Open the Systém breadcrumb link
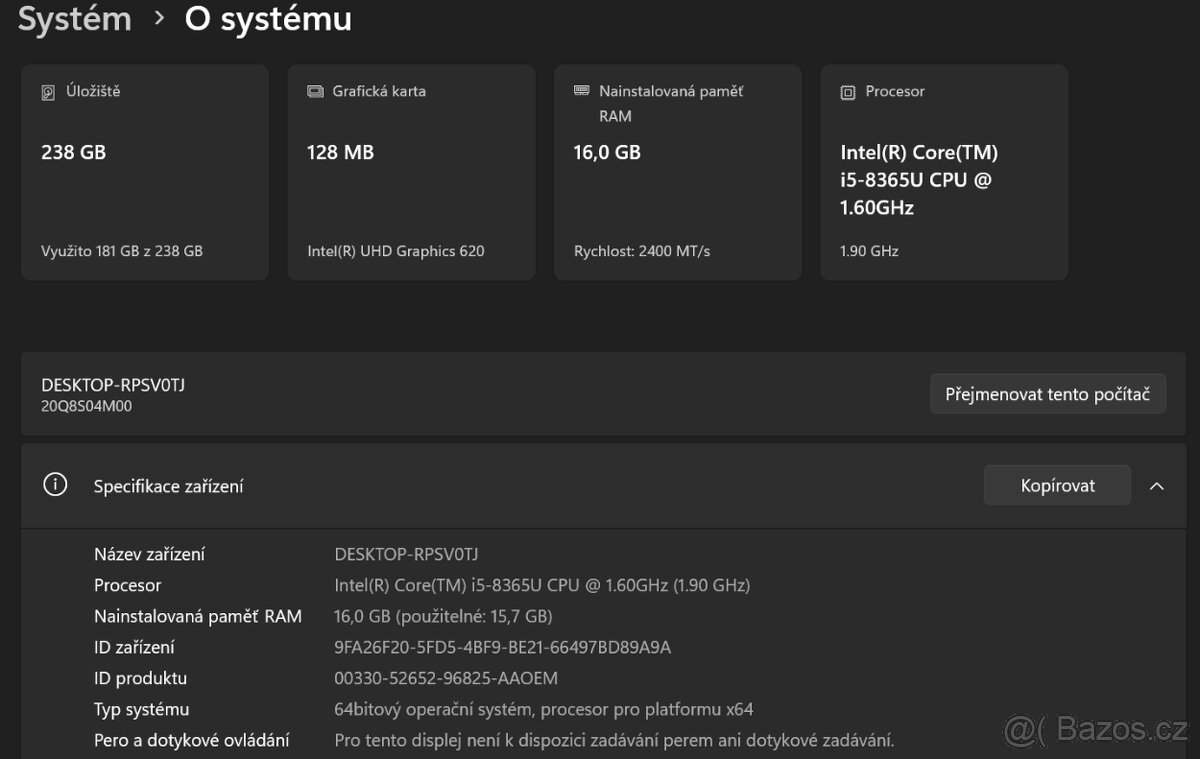1200x759 pixels. pyautogui.click(x=74, y=19)
